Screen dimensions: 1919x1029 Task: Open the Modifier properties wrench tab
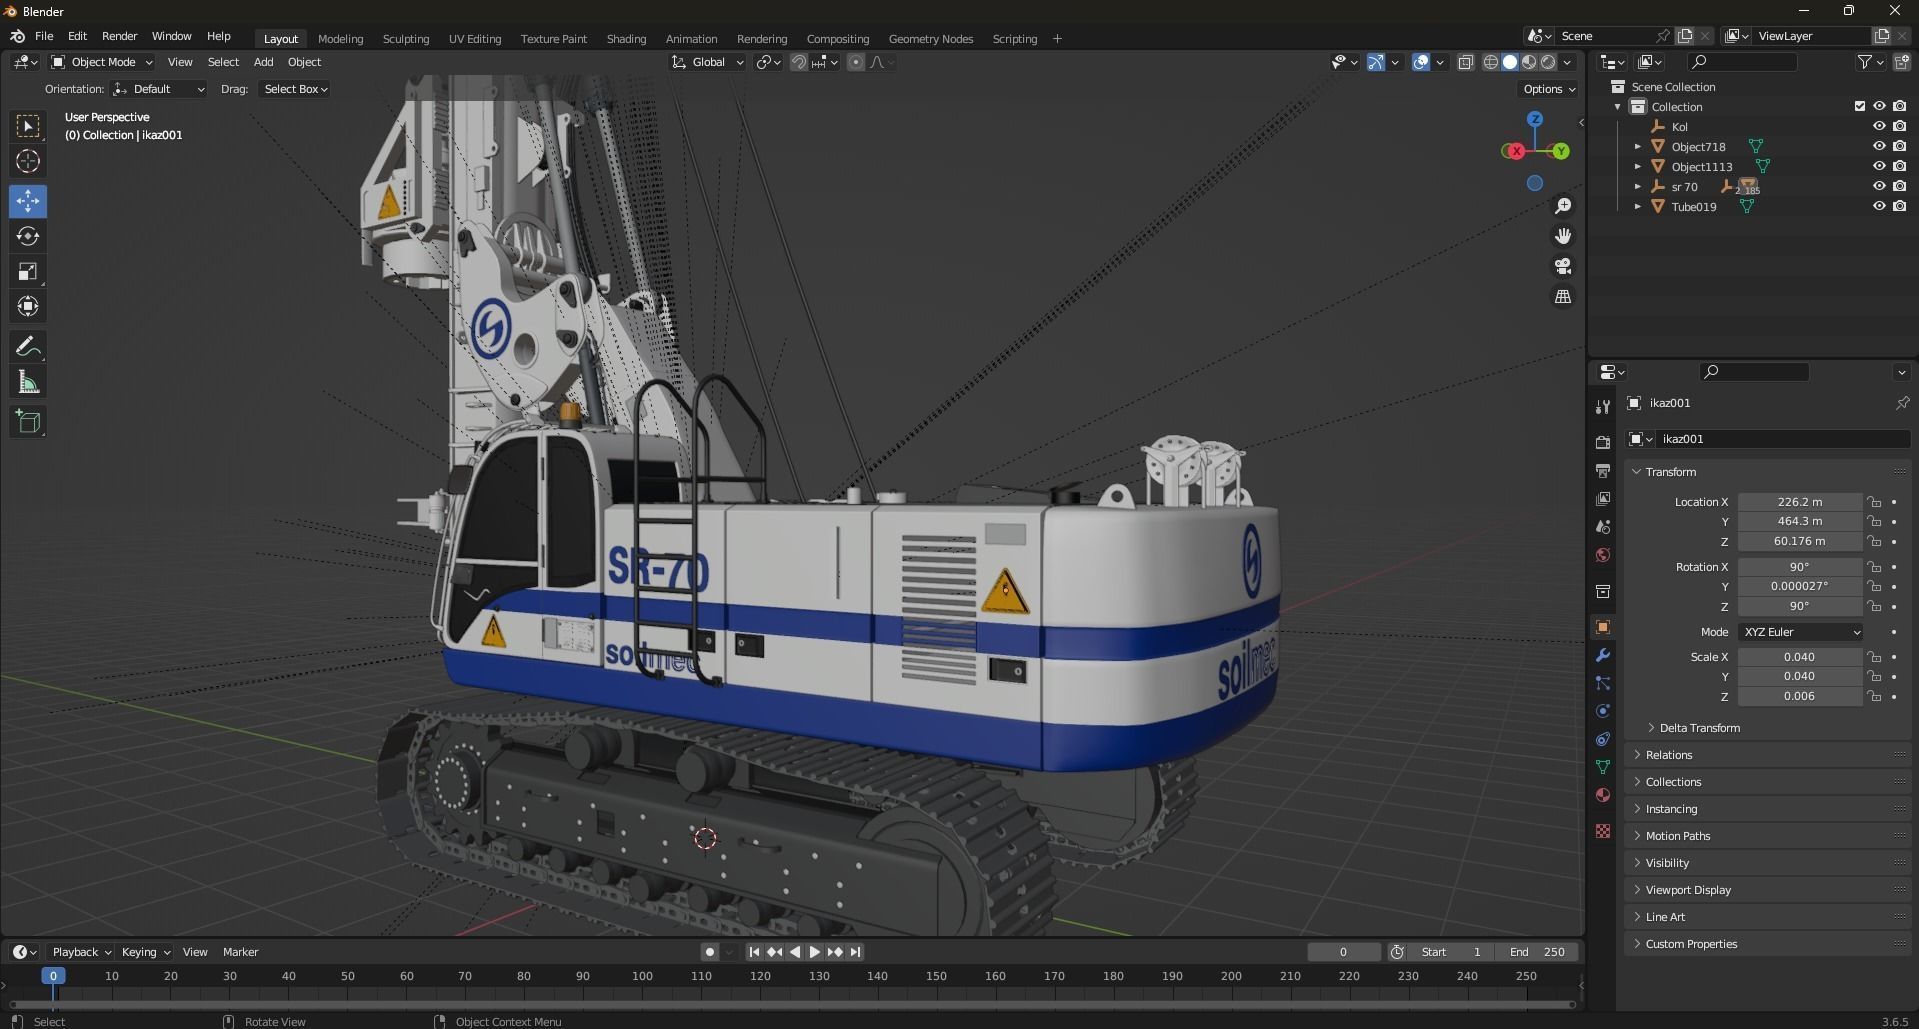point(1603,655)
